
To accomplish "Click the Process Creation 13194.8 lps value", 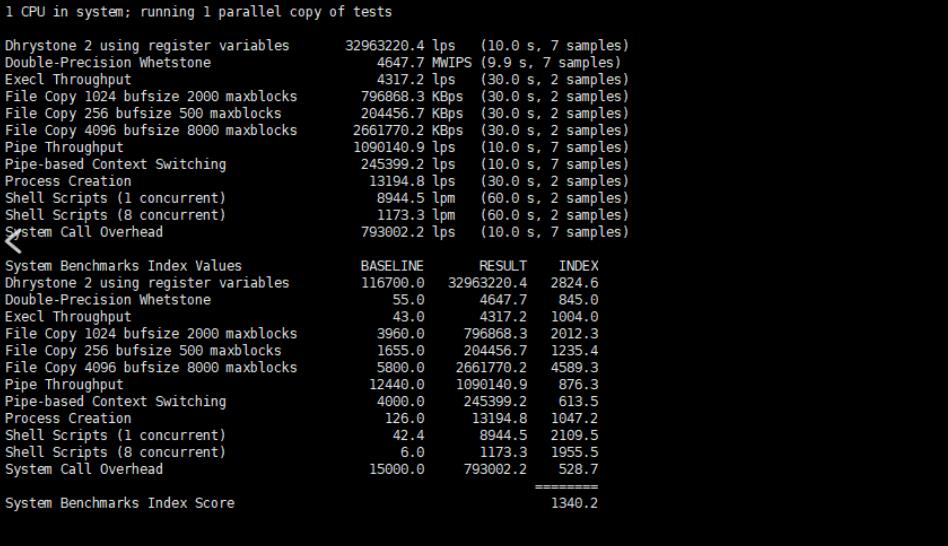I will point(412,181).
